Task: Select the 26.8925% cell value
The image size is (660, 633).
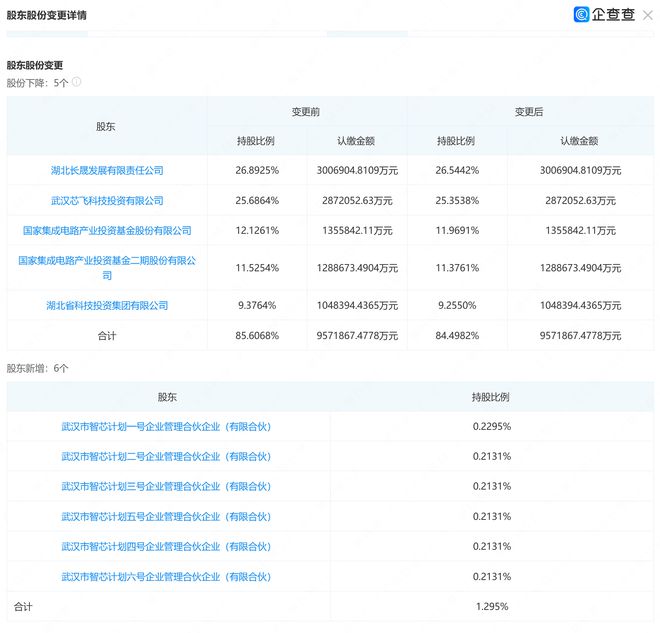Action: pos(257,170)
